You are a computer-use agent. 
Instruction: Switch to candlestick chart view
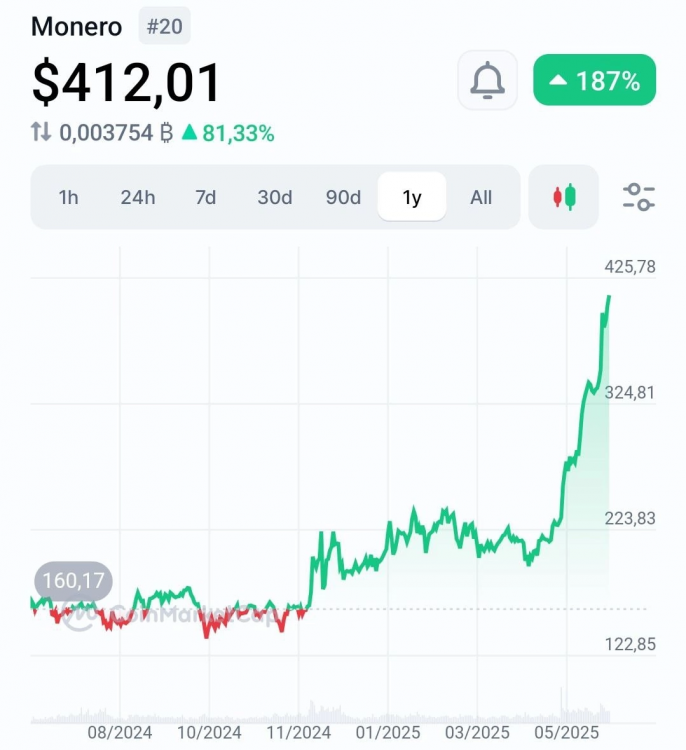(x=565, y=197)
